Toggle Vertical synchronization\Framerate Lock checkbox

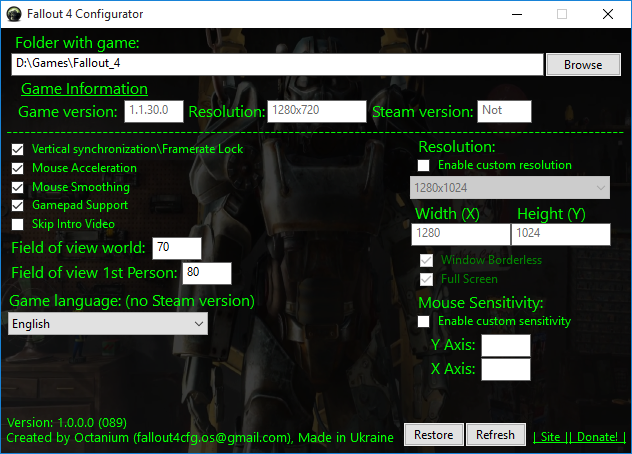(x=17, y=150)
